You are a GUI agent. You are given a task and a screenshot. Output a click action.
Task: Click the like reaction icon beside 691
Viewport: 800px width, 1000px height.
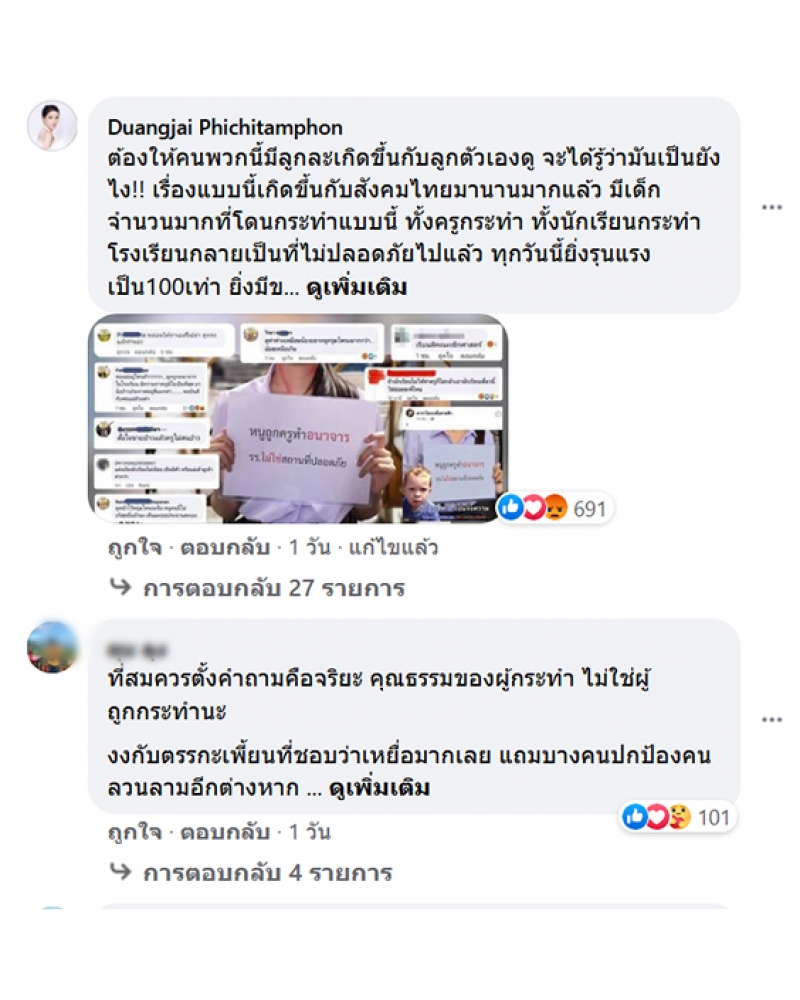(x=510, y=508)
